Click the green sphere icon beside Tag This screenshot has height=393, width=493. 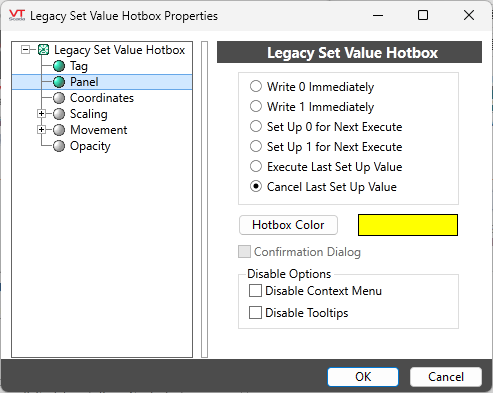[59, 66]
